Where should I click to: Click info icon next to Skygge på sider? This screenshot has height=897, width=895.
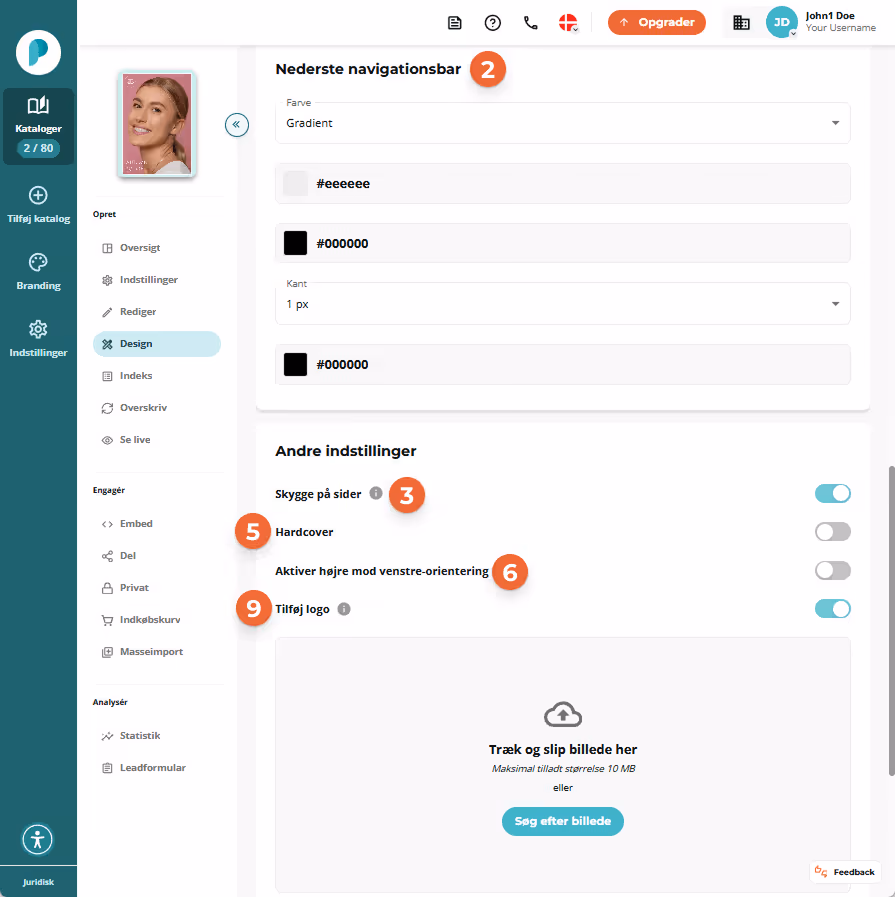click(x=376, y=493)
